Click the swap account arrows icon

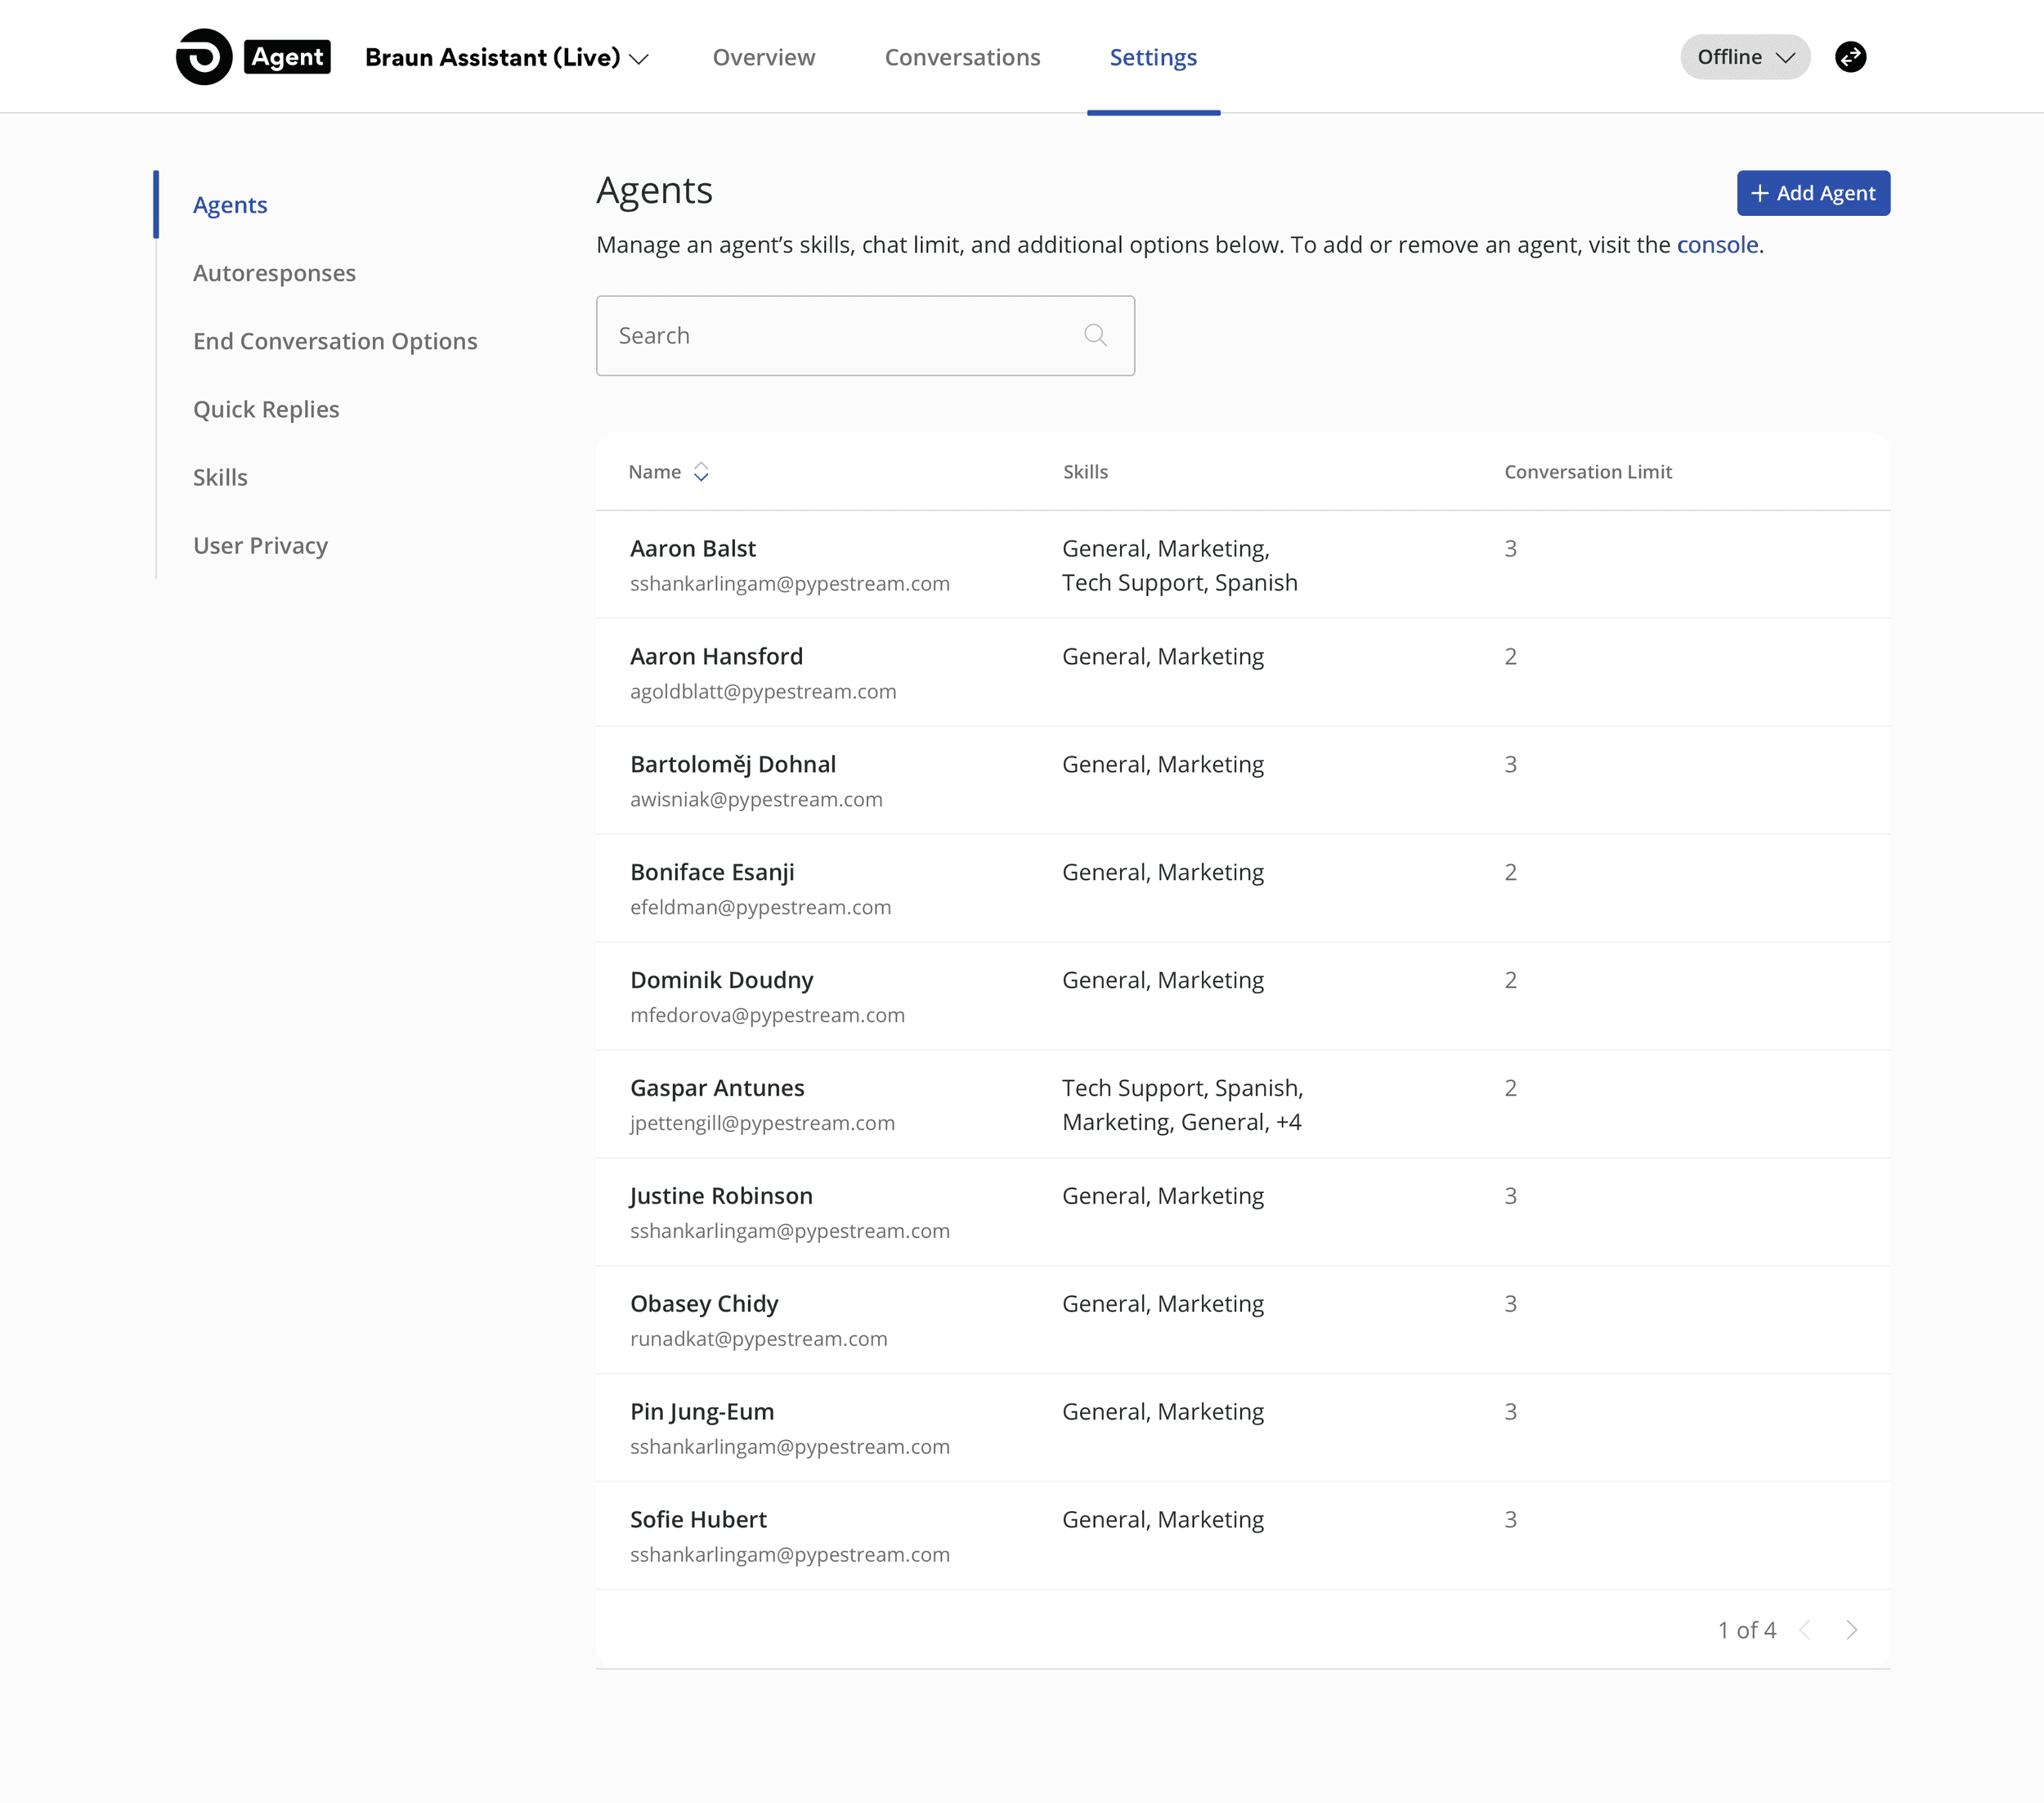coord(1850,57)
